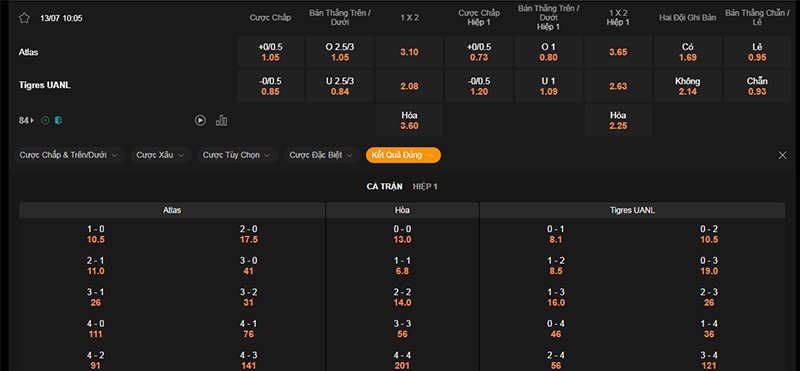Select correct score 2 - 1 at 11.0

pyautogui.click(x=96, y=266)
